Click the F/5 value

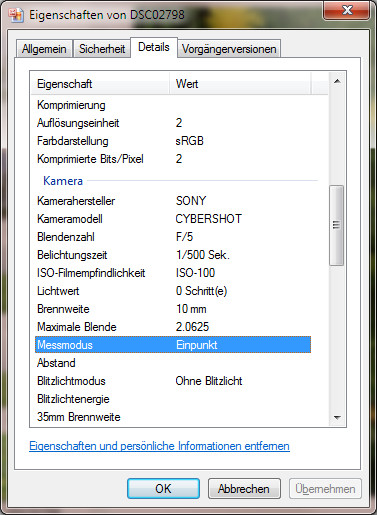tap(184, 237)
